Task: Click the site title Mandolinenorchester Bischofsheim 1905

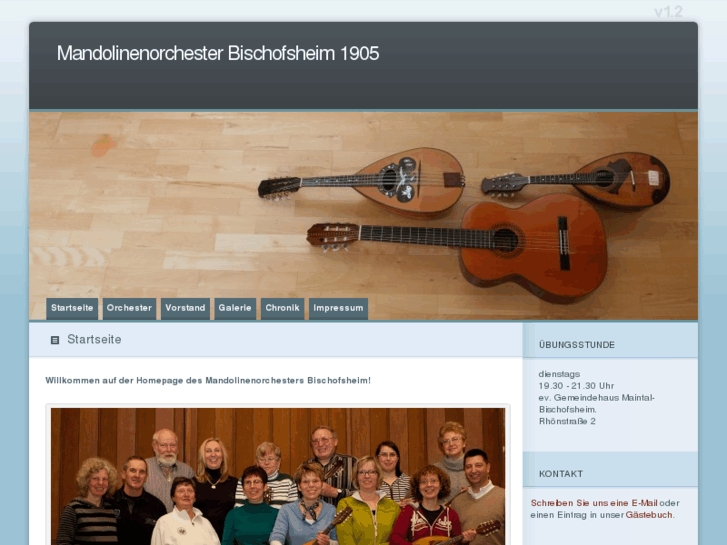Action: coord(218,53)
